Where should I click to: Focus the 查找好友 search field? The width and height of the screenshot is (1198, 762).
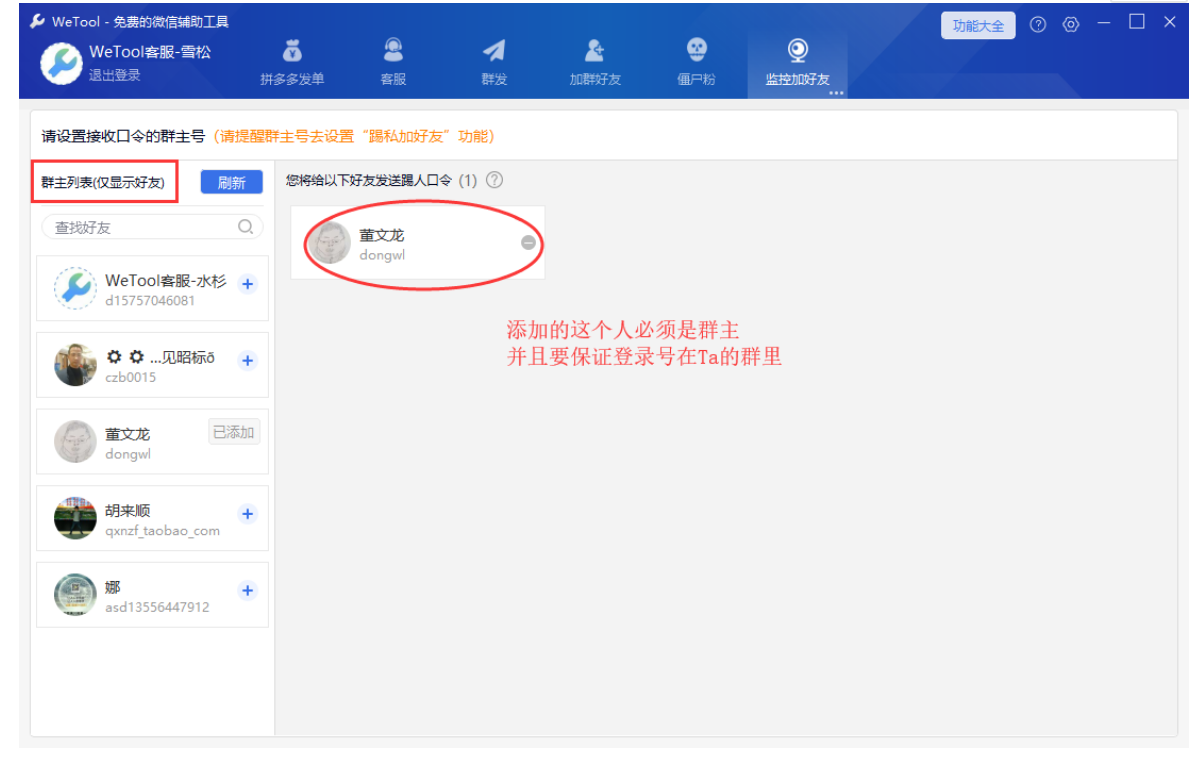pyautogui.click(x=152, y=227)
